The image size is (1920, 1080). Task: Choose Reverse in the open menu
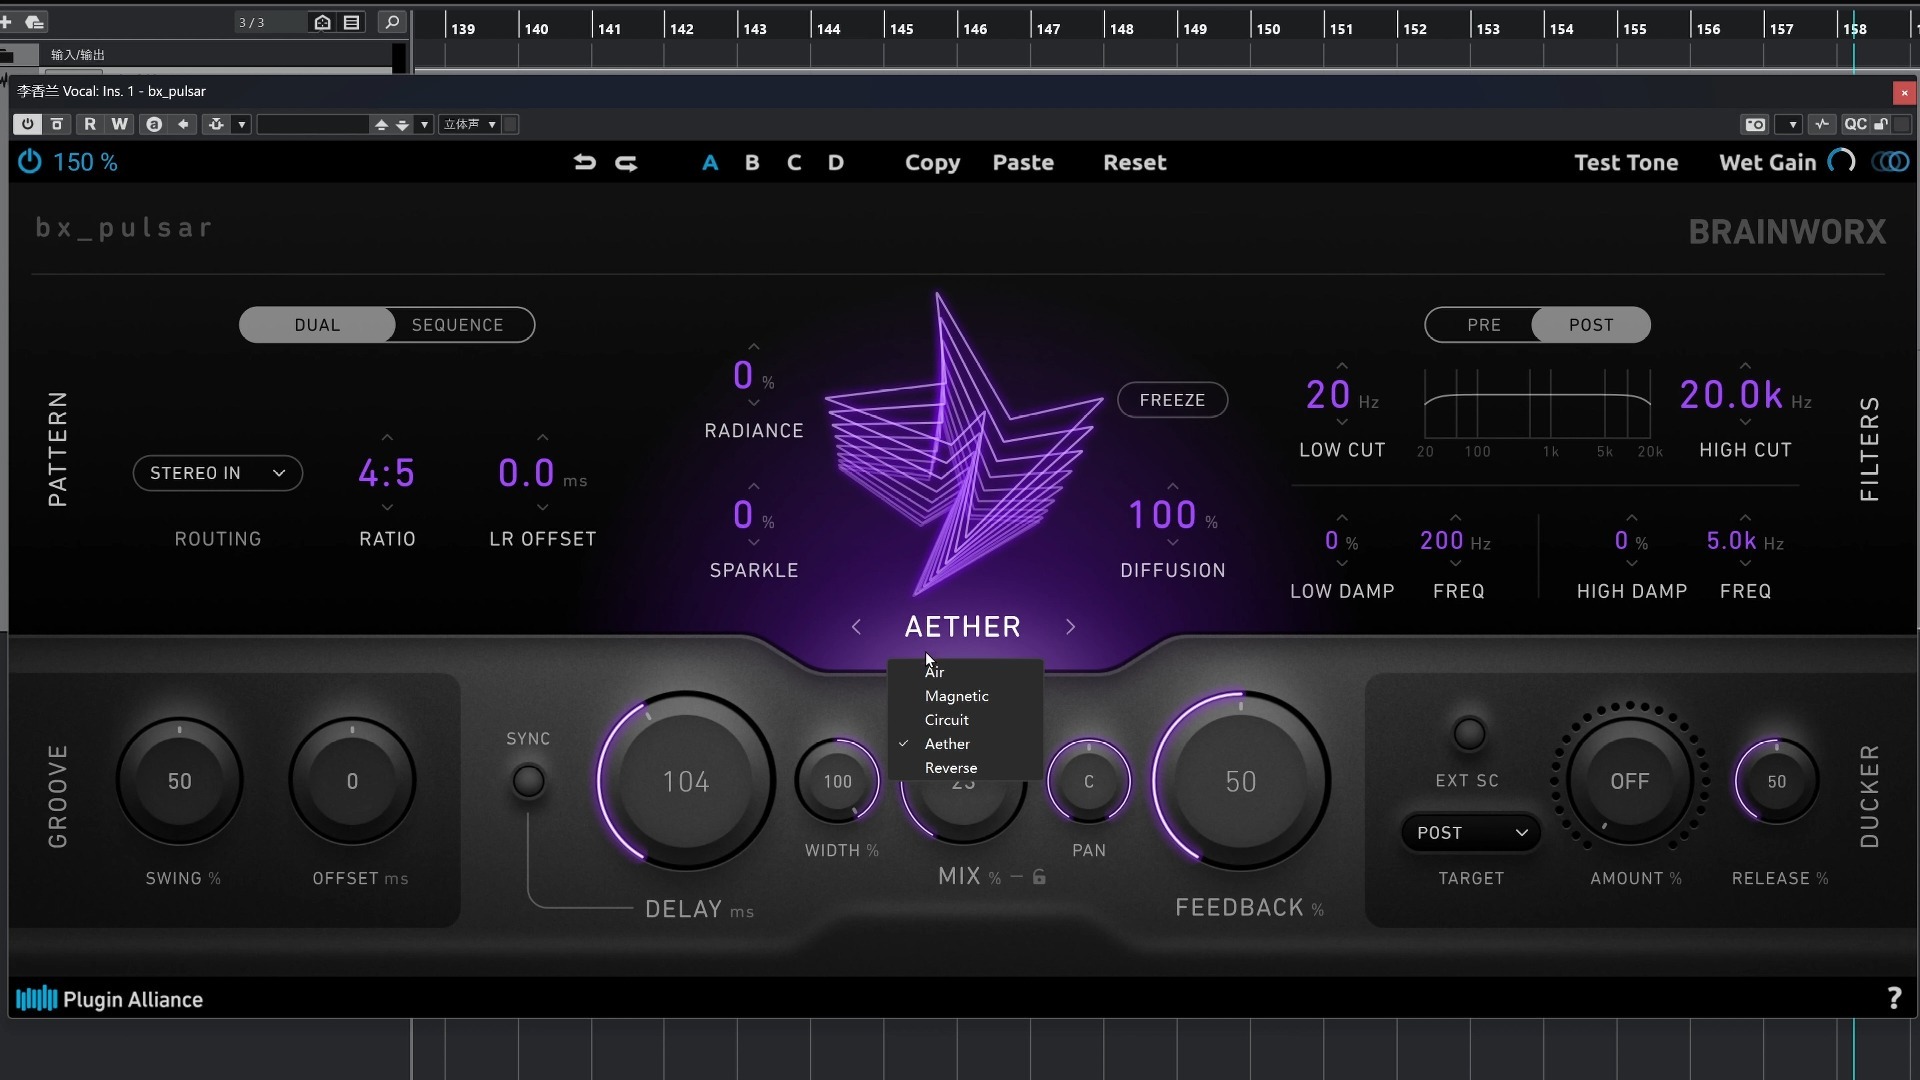pyautogui.click(x=951, y=767)
